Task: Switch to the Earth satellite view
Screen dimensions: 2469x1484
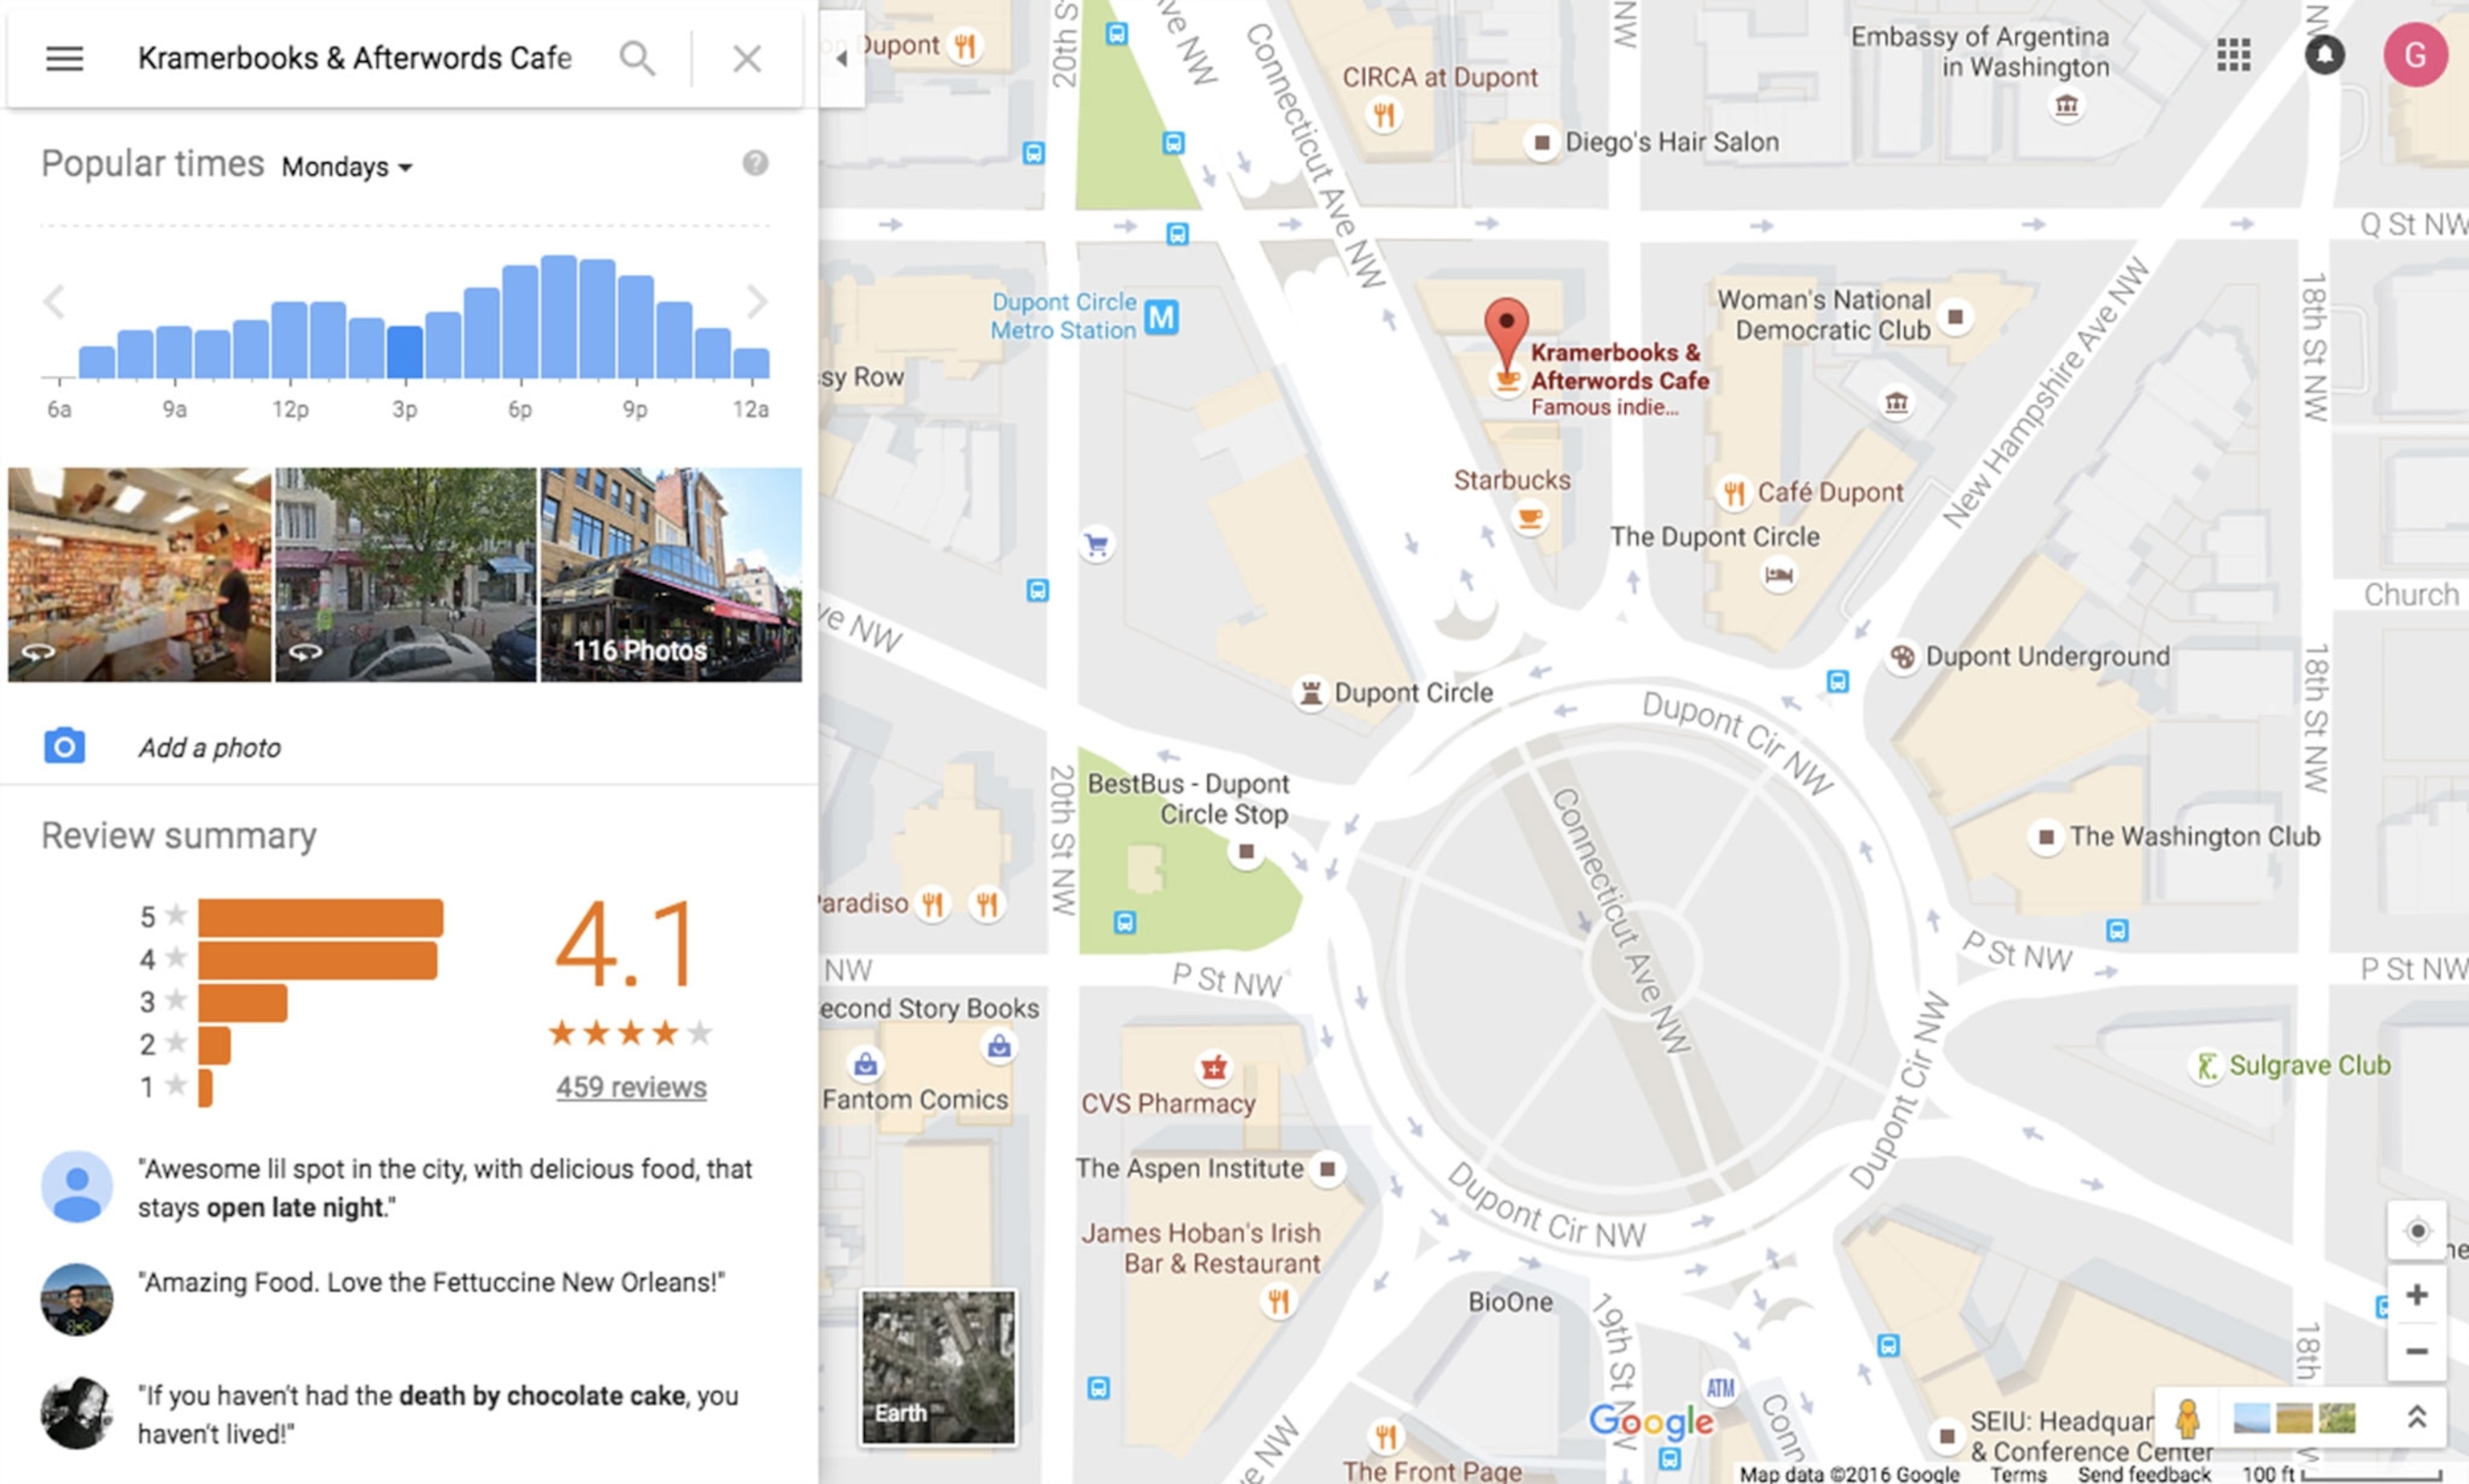Action: tap(937, 1367)
